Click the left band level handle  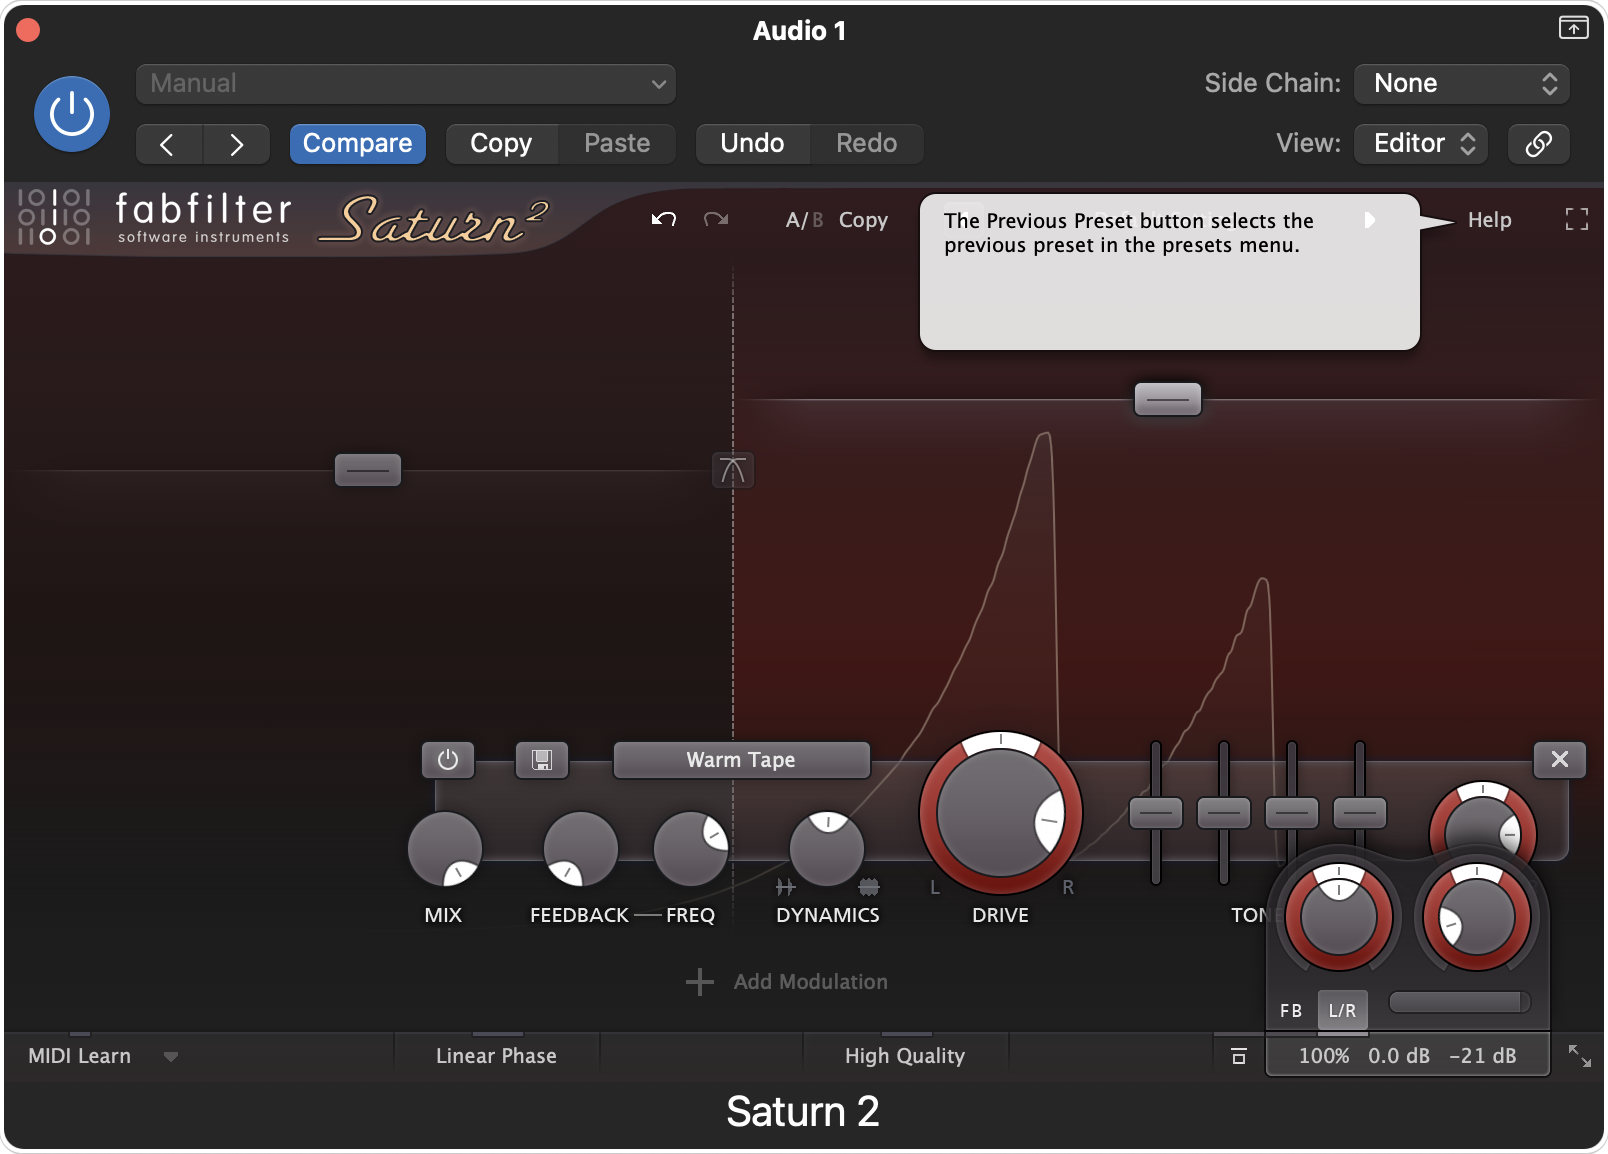tap(368, 470)
